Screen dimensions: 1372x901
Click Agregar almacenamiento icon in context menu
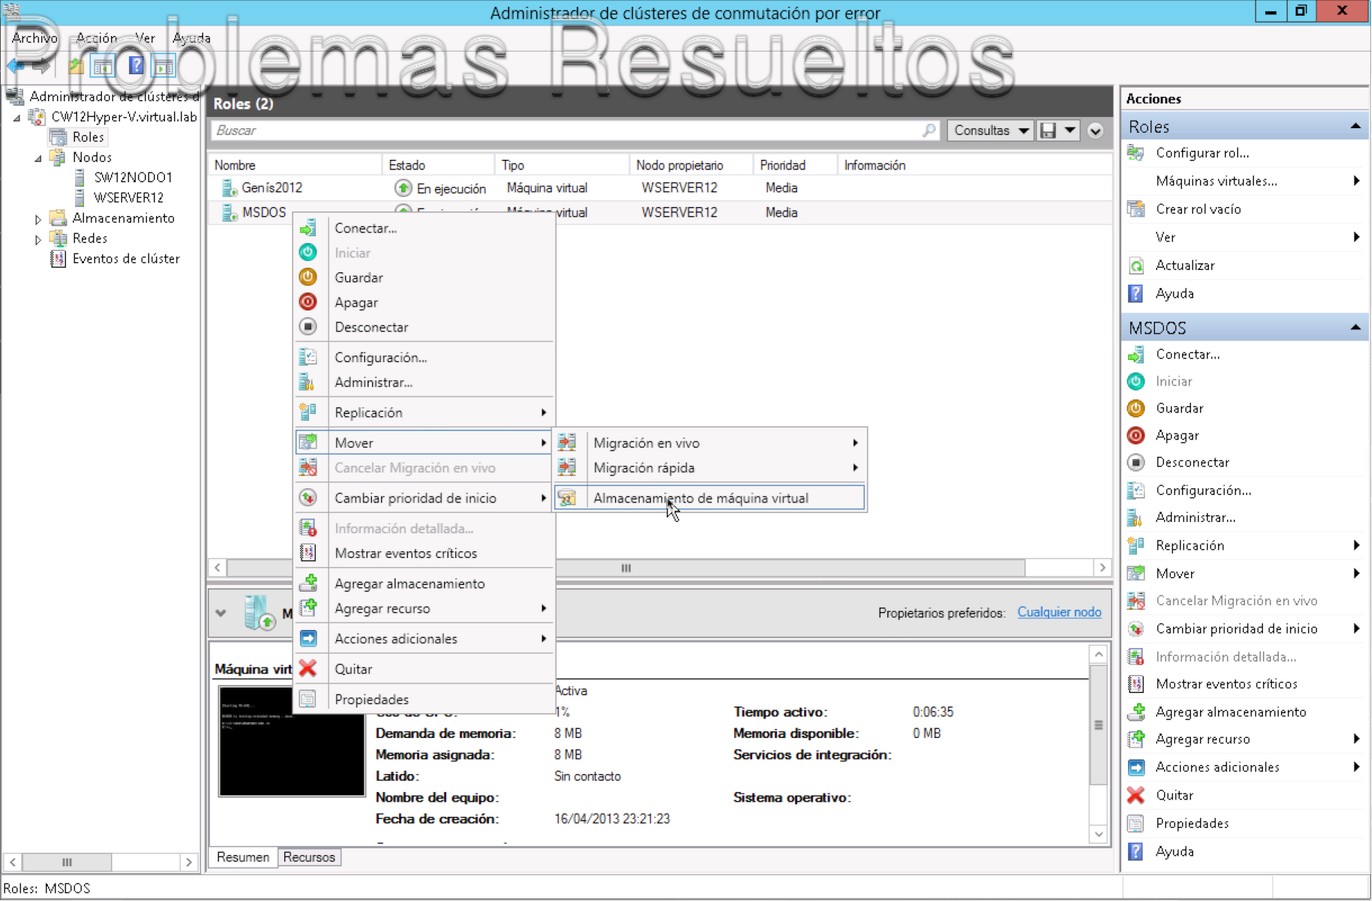pos(308,583)
